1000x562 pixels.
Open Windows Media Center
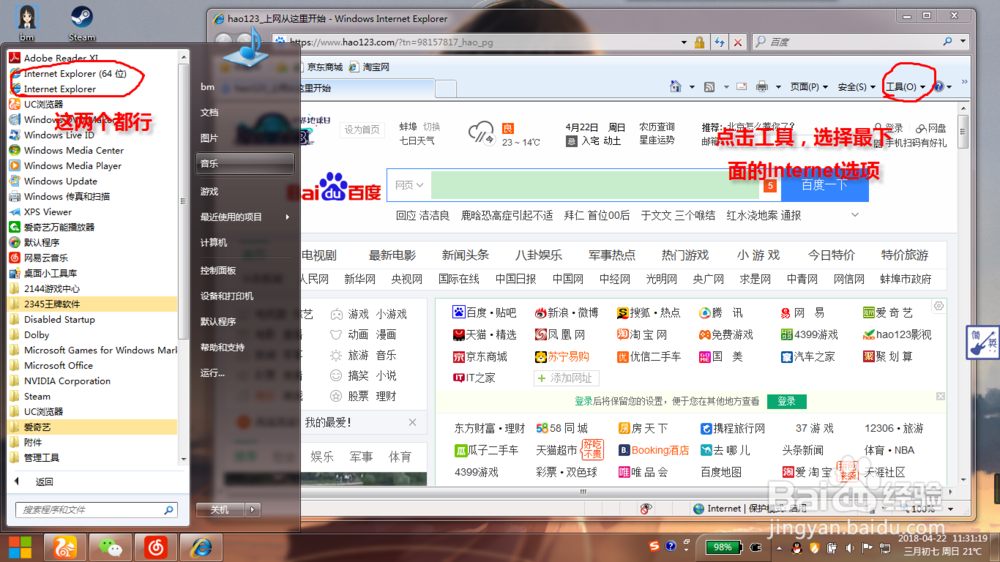click(73, 151)
